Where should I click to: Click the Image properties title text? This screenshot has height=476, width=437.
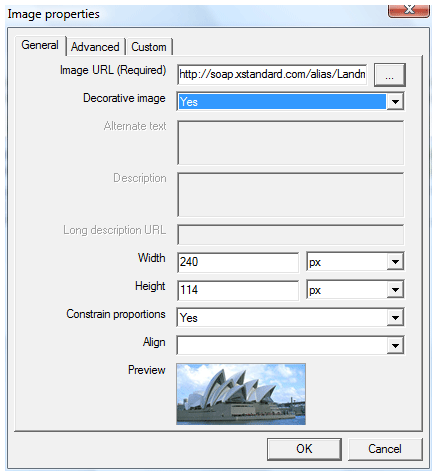(53, 14)
